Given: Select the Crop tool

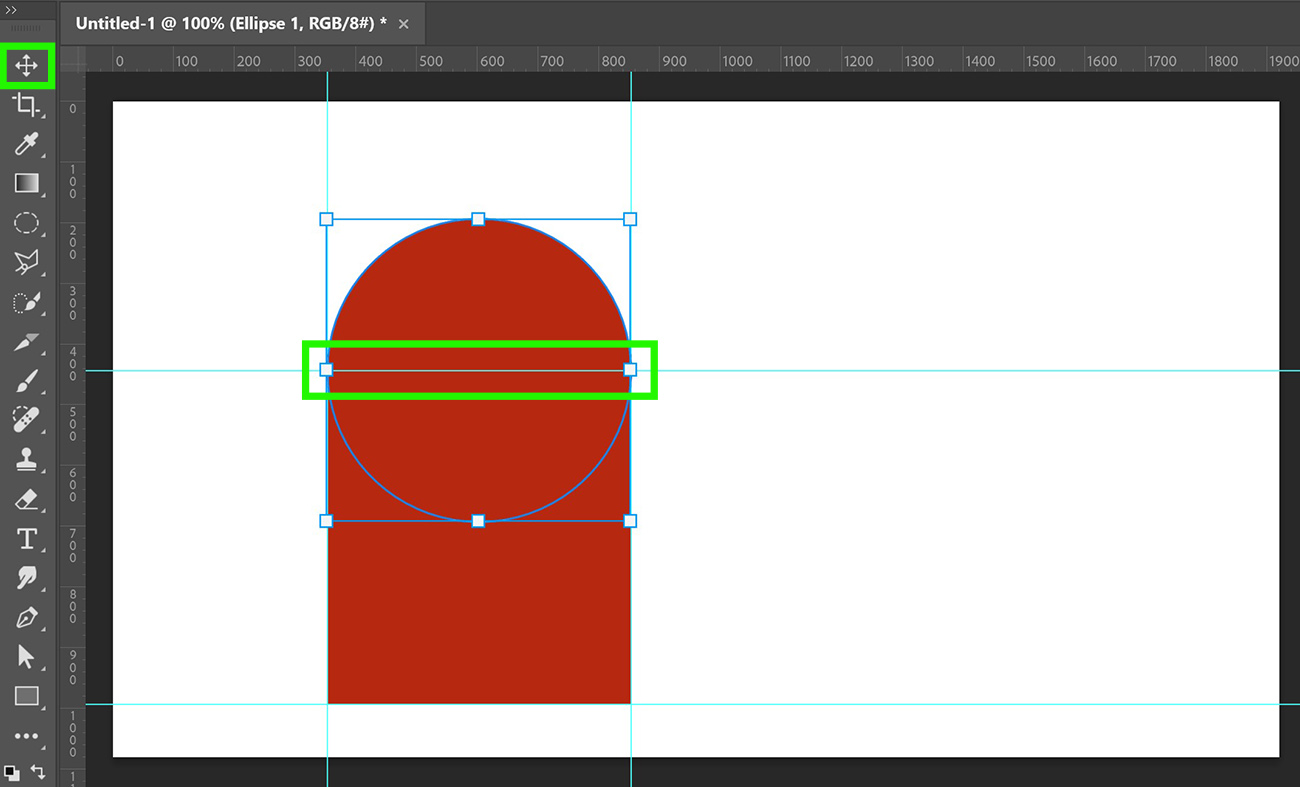Looking at the screenshot, I should 27,106.
